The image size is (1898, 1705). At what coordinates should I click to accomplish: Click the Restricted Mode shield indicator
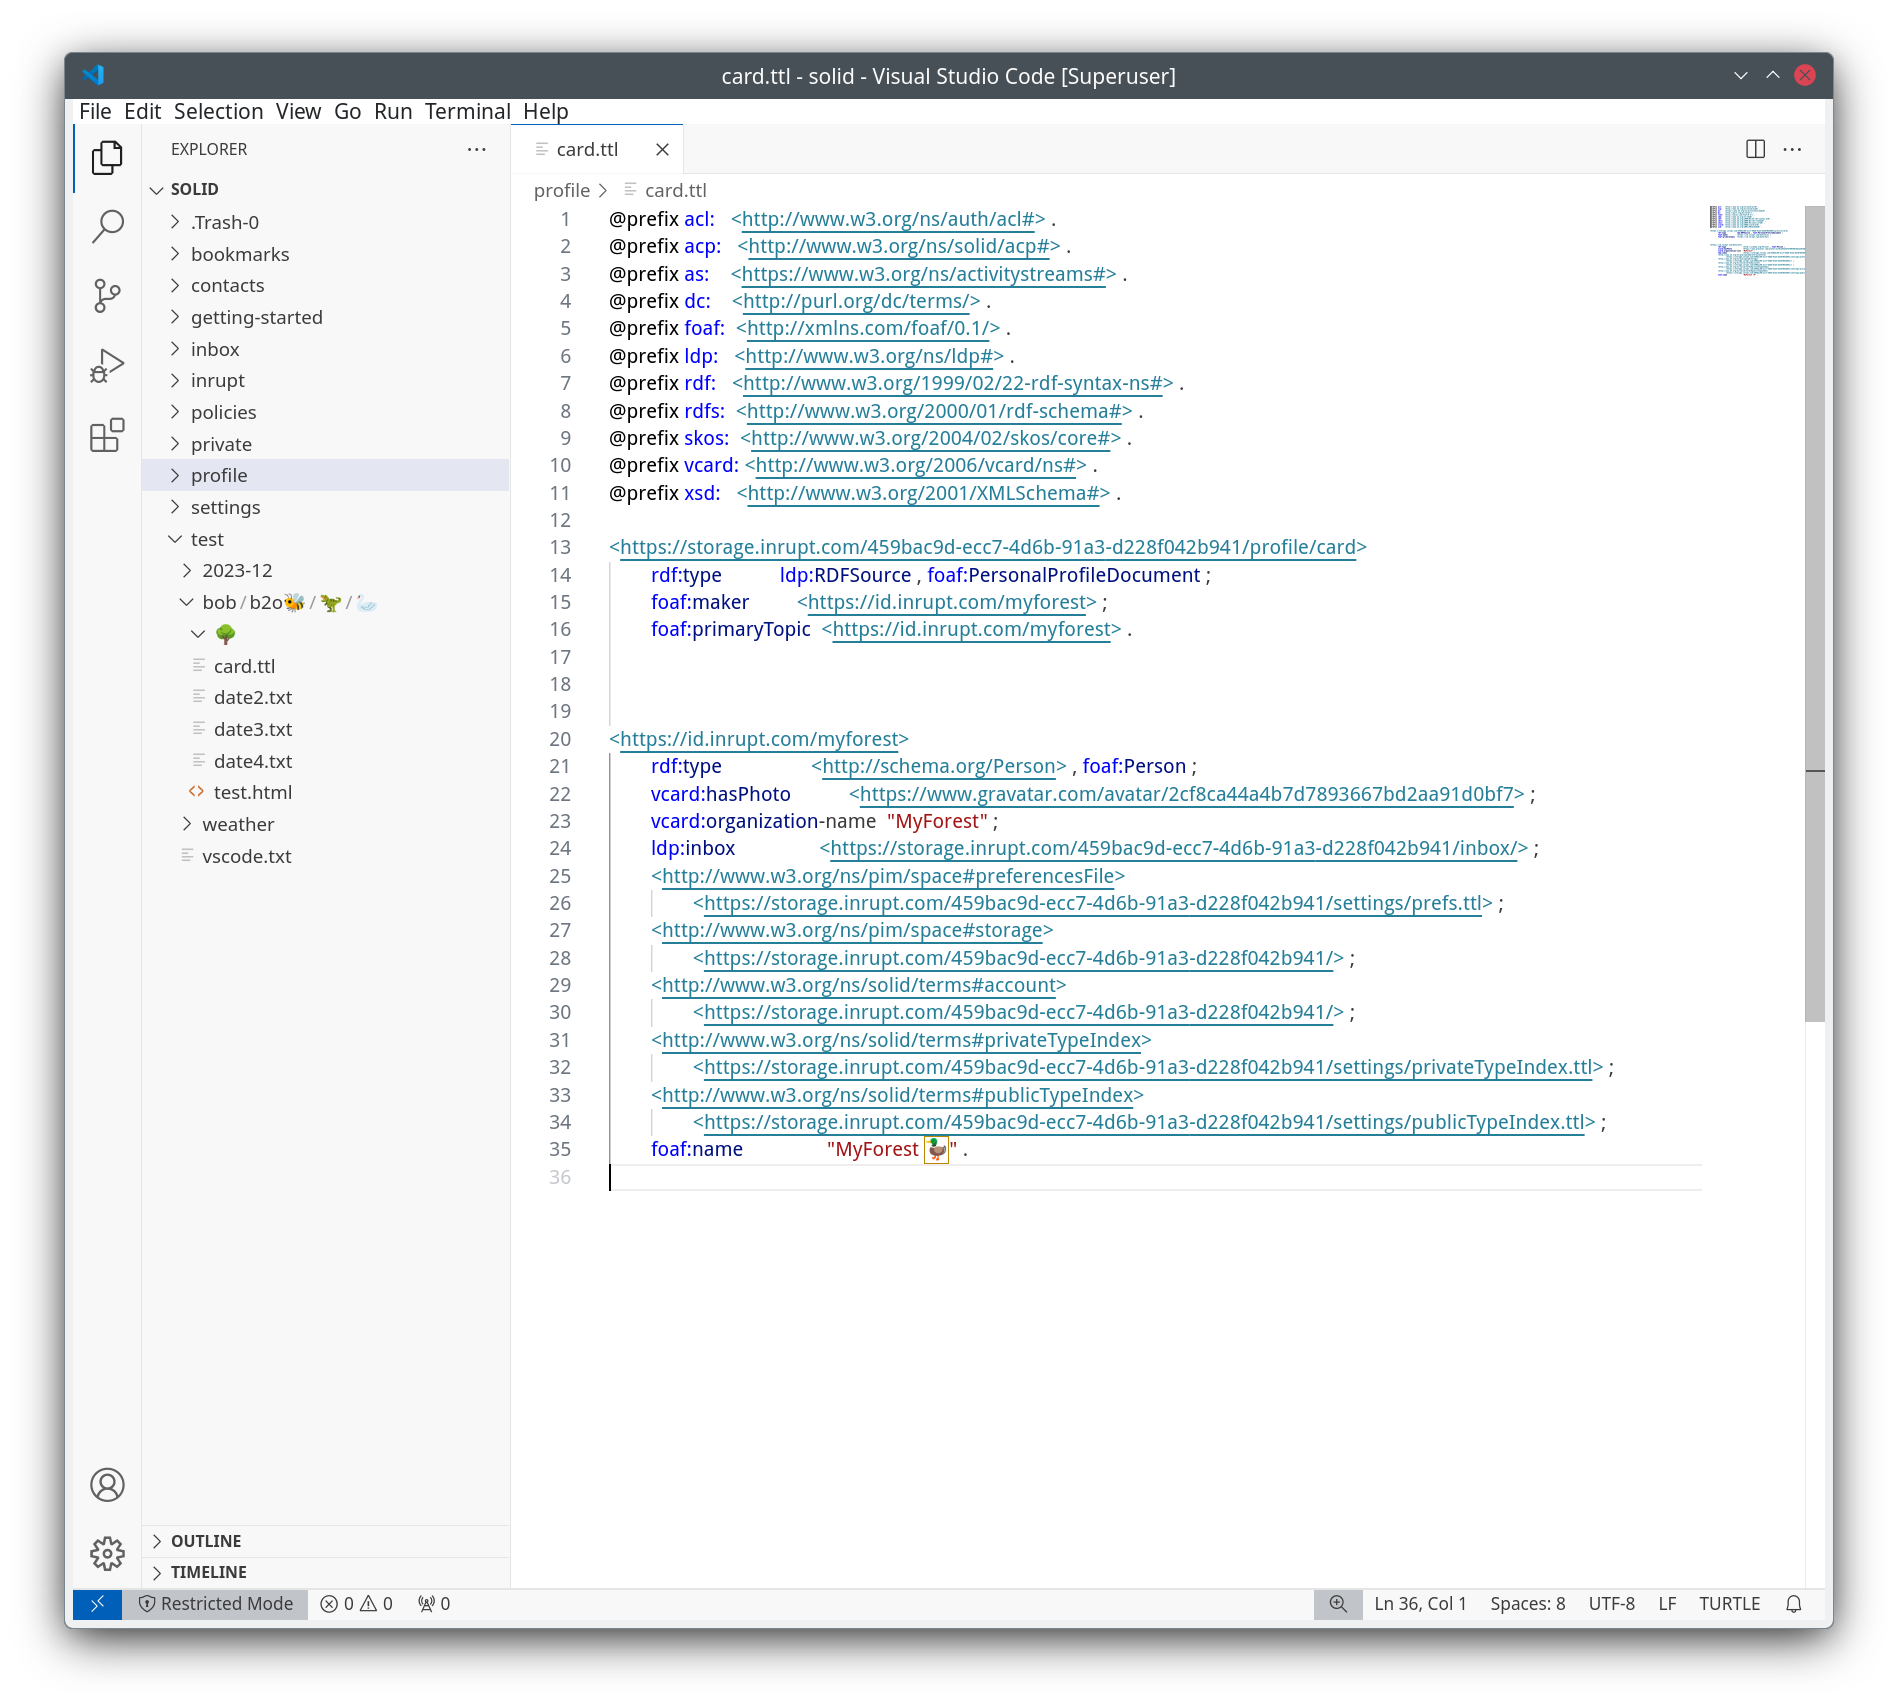point(215,1604)
